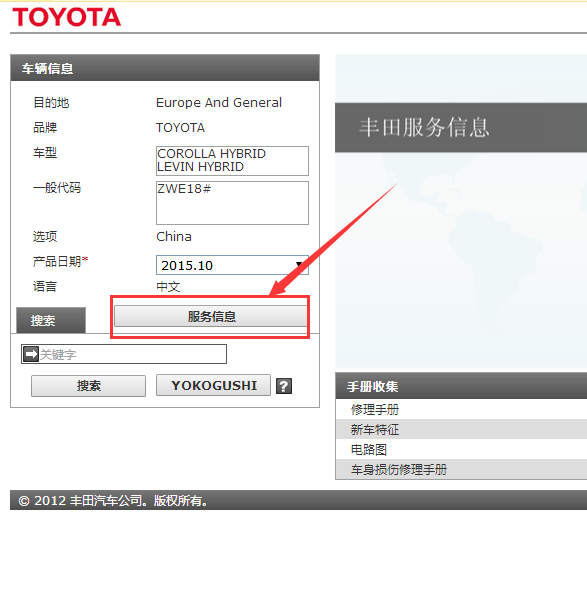Focus the 关键字 search input
587x591 pixels.
tap(124, 354)
